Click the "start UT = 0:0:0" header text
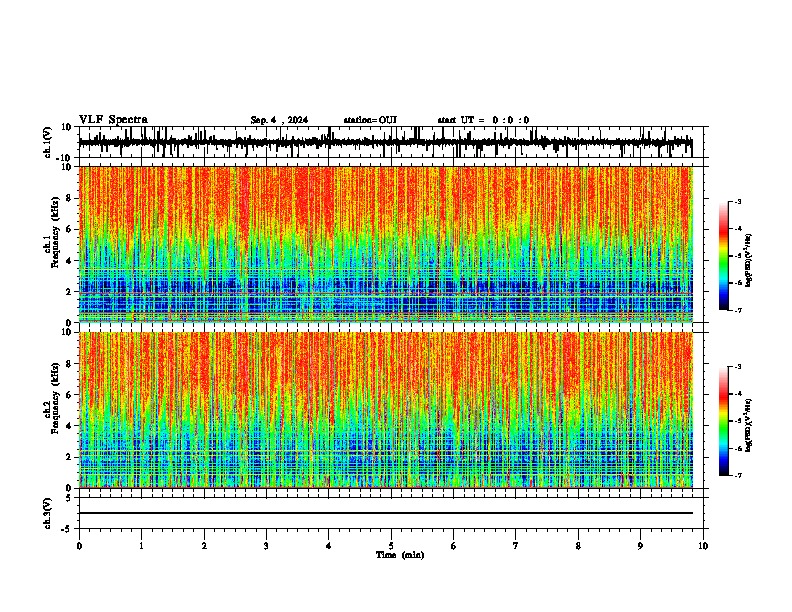This screenshot has width=792, height=612. pyautogui.click(x=483, y=120)
